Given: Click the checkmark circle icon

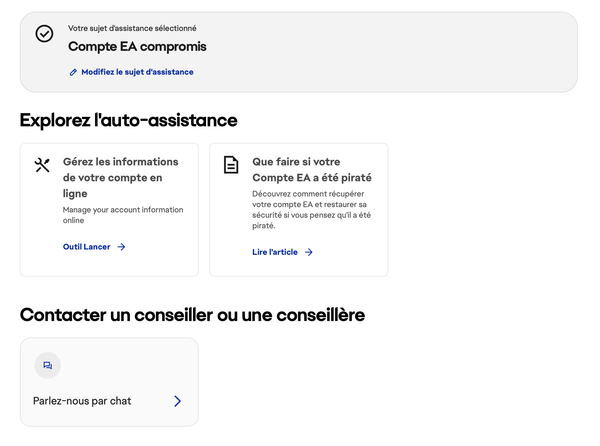Looking at the screenshot, I should click(44, 34).
